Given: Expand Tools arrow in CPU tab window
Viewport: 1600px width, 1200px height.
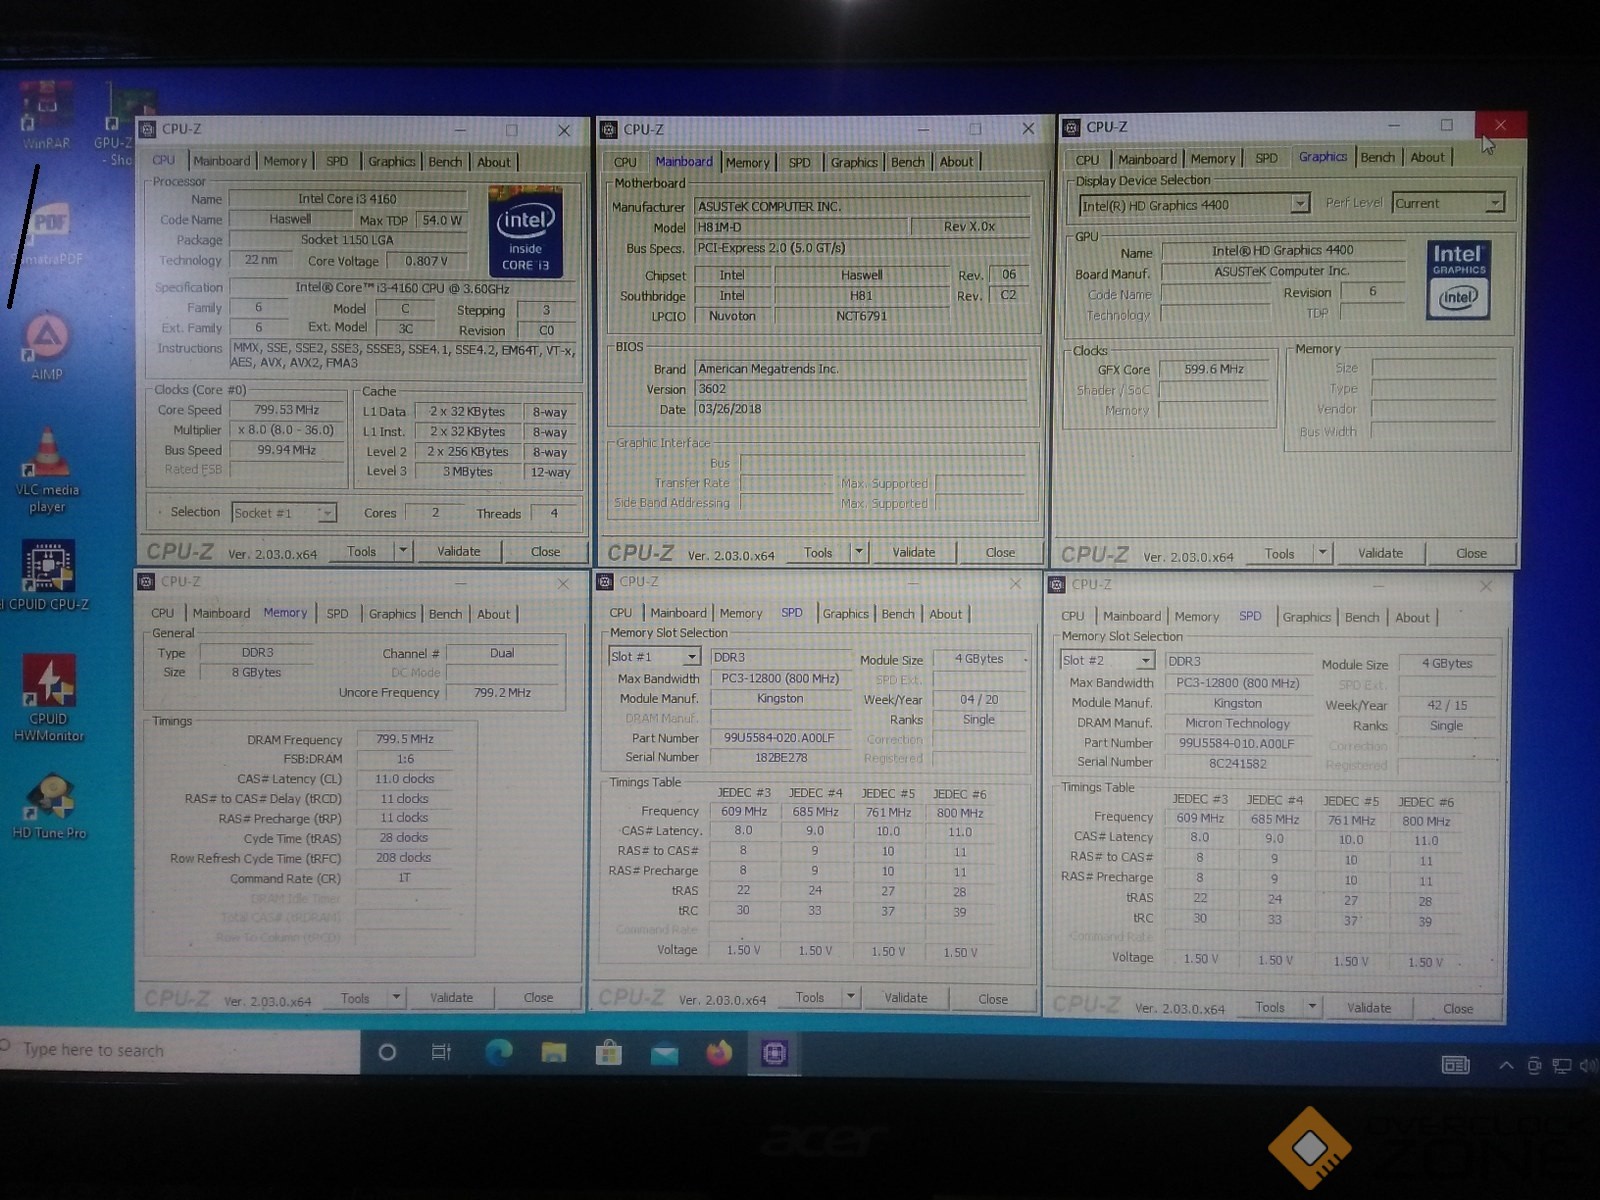Looking at the screenshot, I should click(403, 551).
